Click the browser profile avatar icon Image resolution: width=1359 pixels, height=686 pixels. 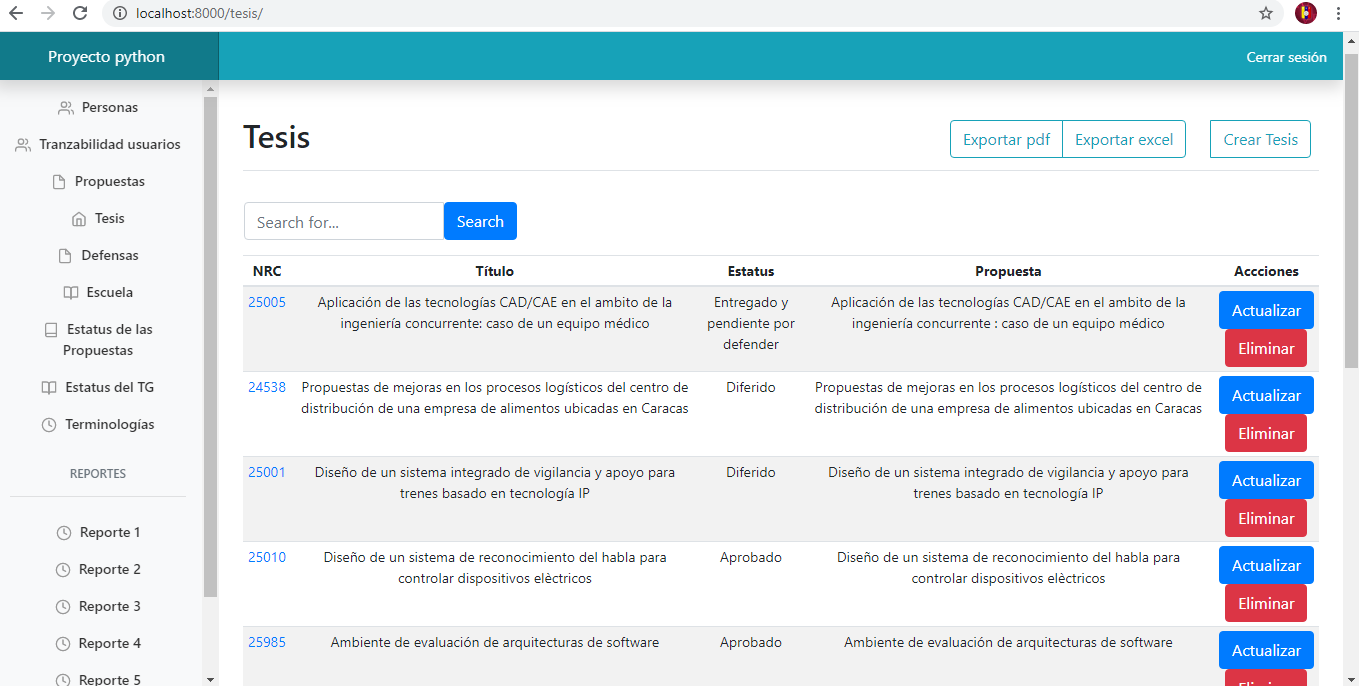click(x=1305, y=13)
